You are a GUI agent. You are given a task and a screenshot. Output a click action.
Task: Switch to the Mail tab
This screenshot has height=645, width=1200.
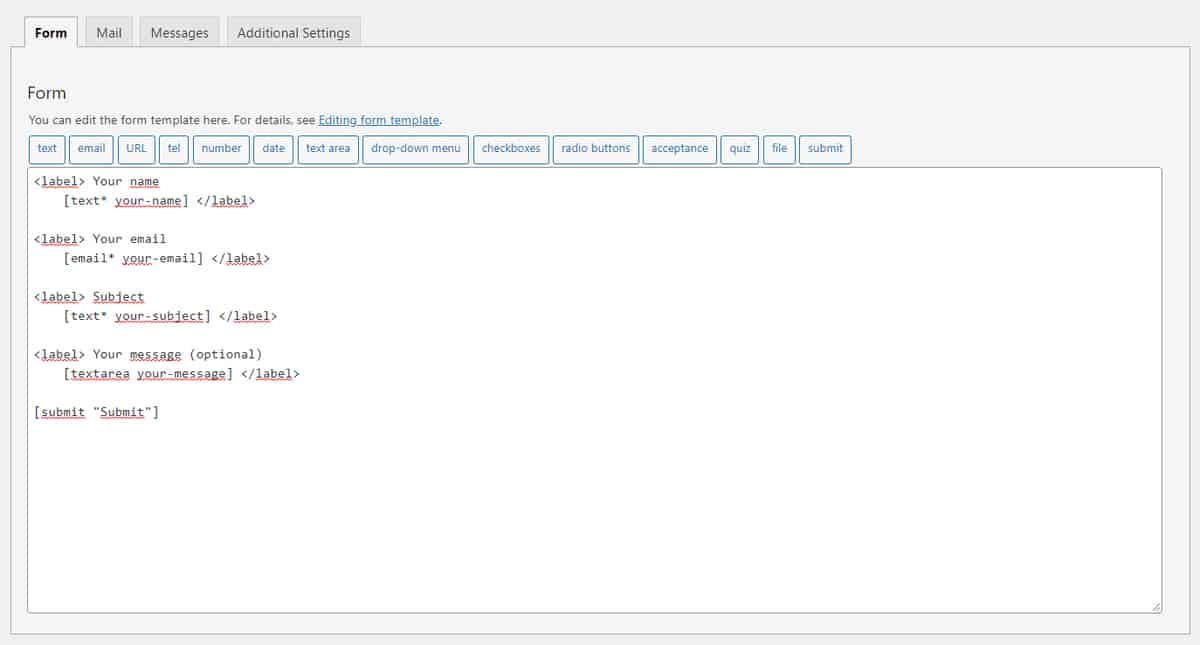click(109, 33)
